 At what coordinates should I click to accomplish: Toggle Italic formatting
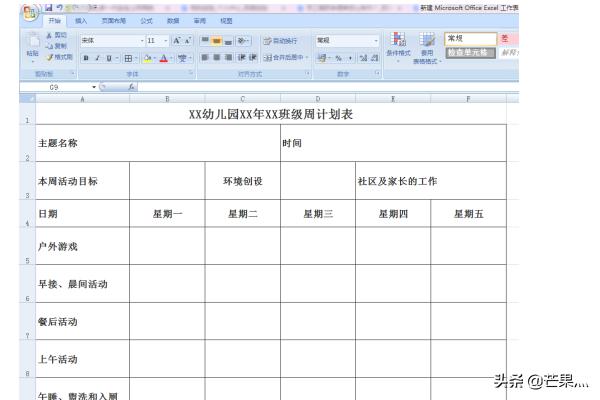click(98, 58)
